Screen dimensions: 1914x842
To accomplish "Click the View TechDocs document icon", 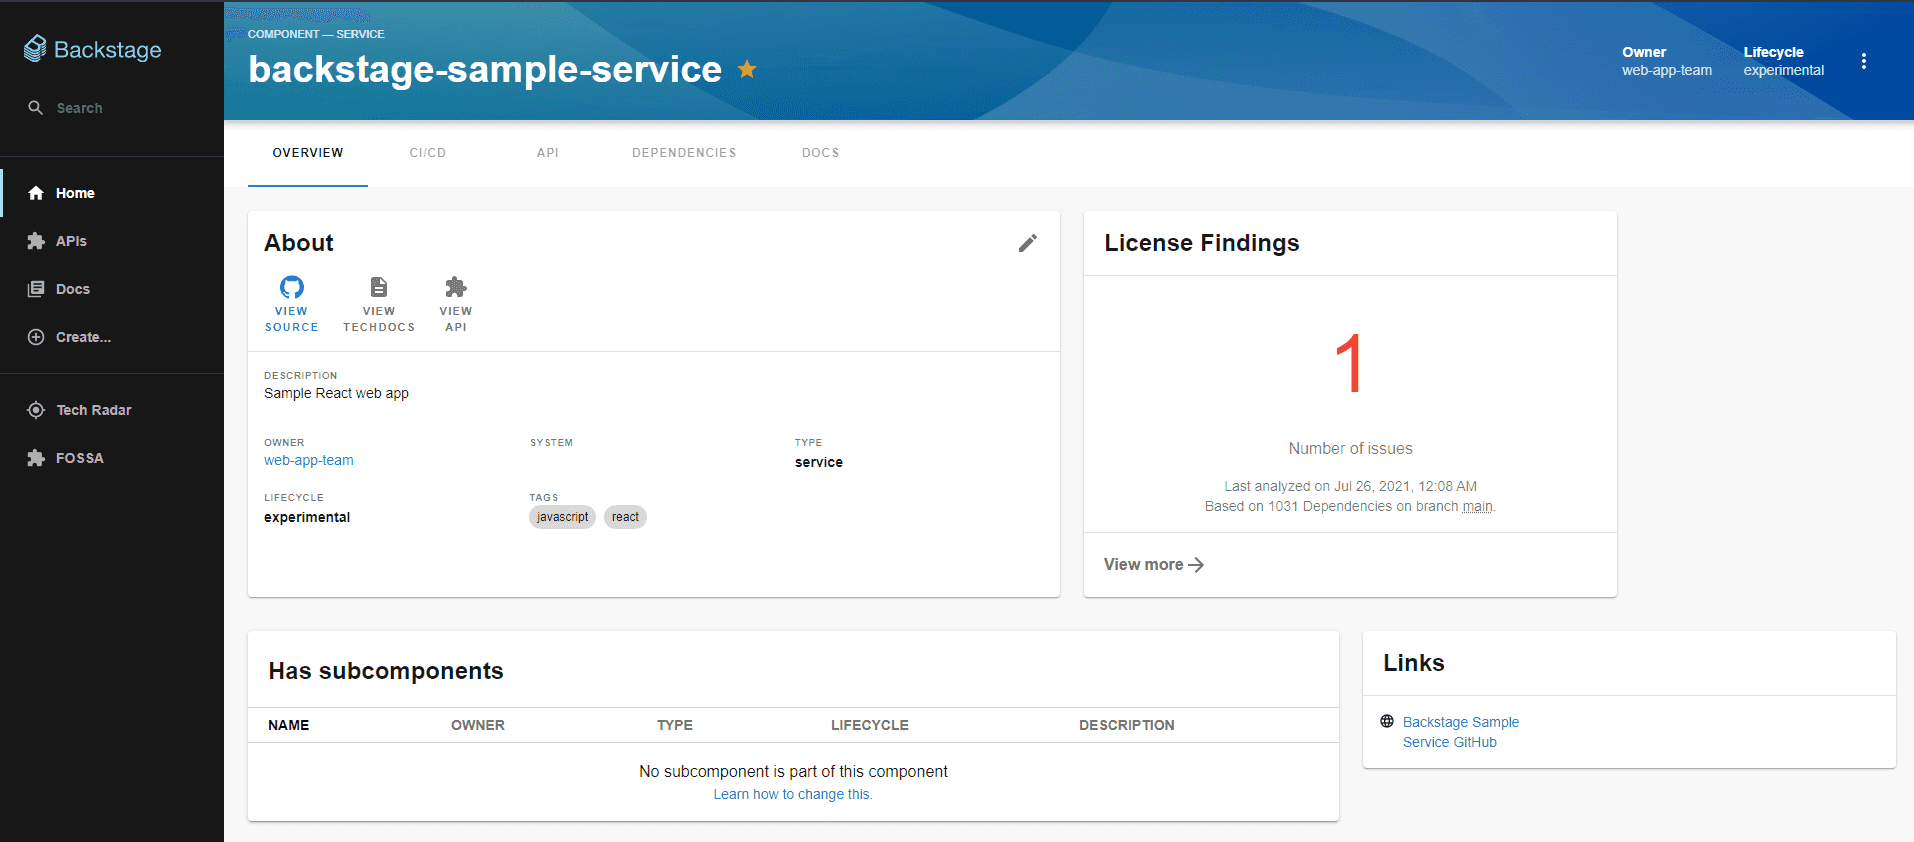I will click(x=379, y=287).
